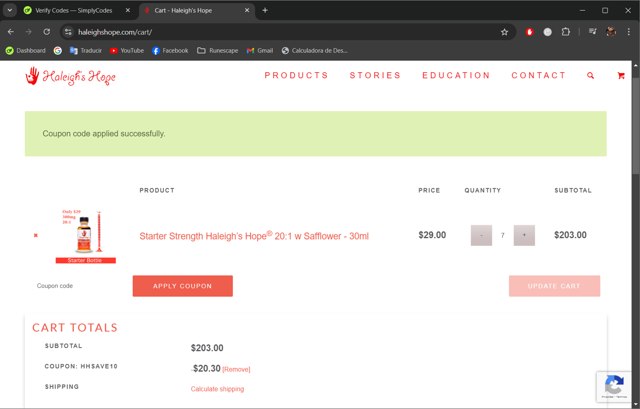This screenshot has width=640, height=409.
Task: Click the quantity field showing 7
Action: (502, 236)
